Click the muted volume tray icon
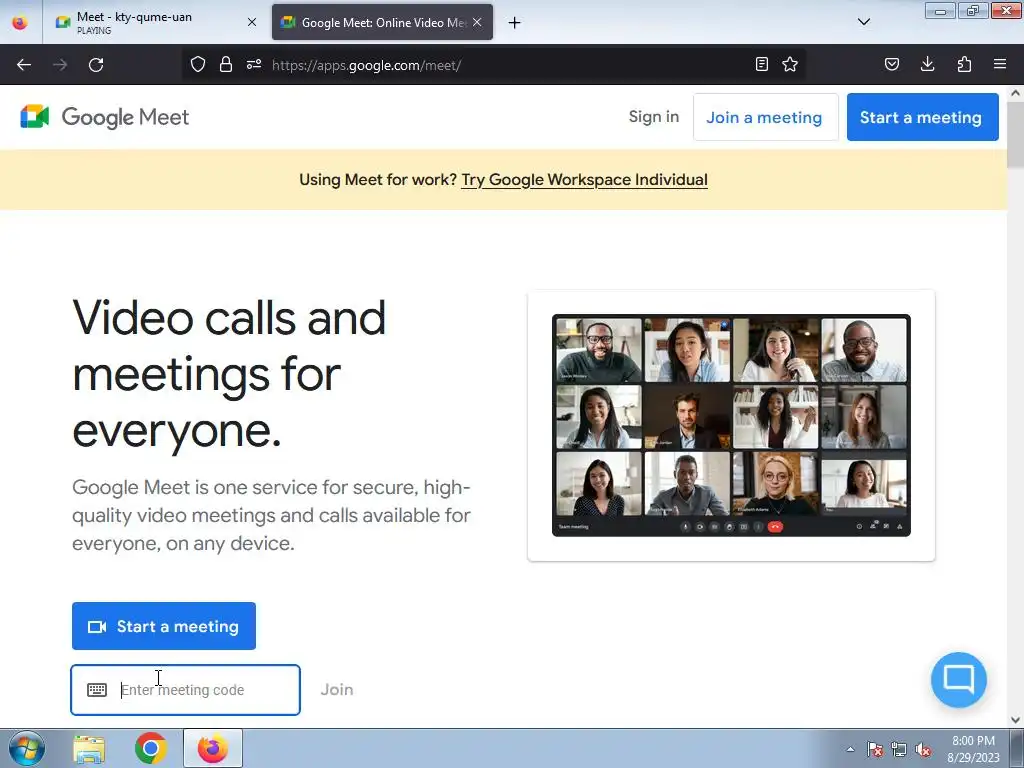Viewport: 1024px width, 768px height. coord(923,749)
